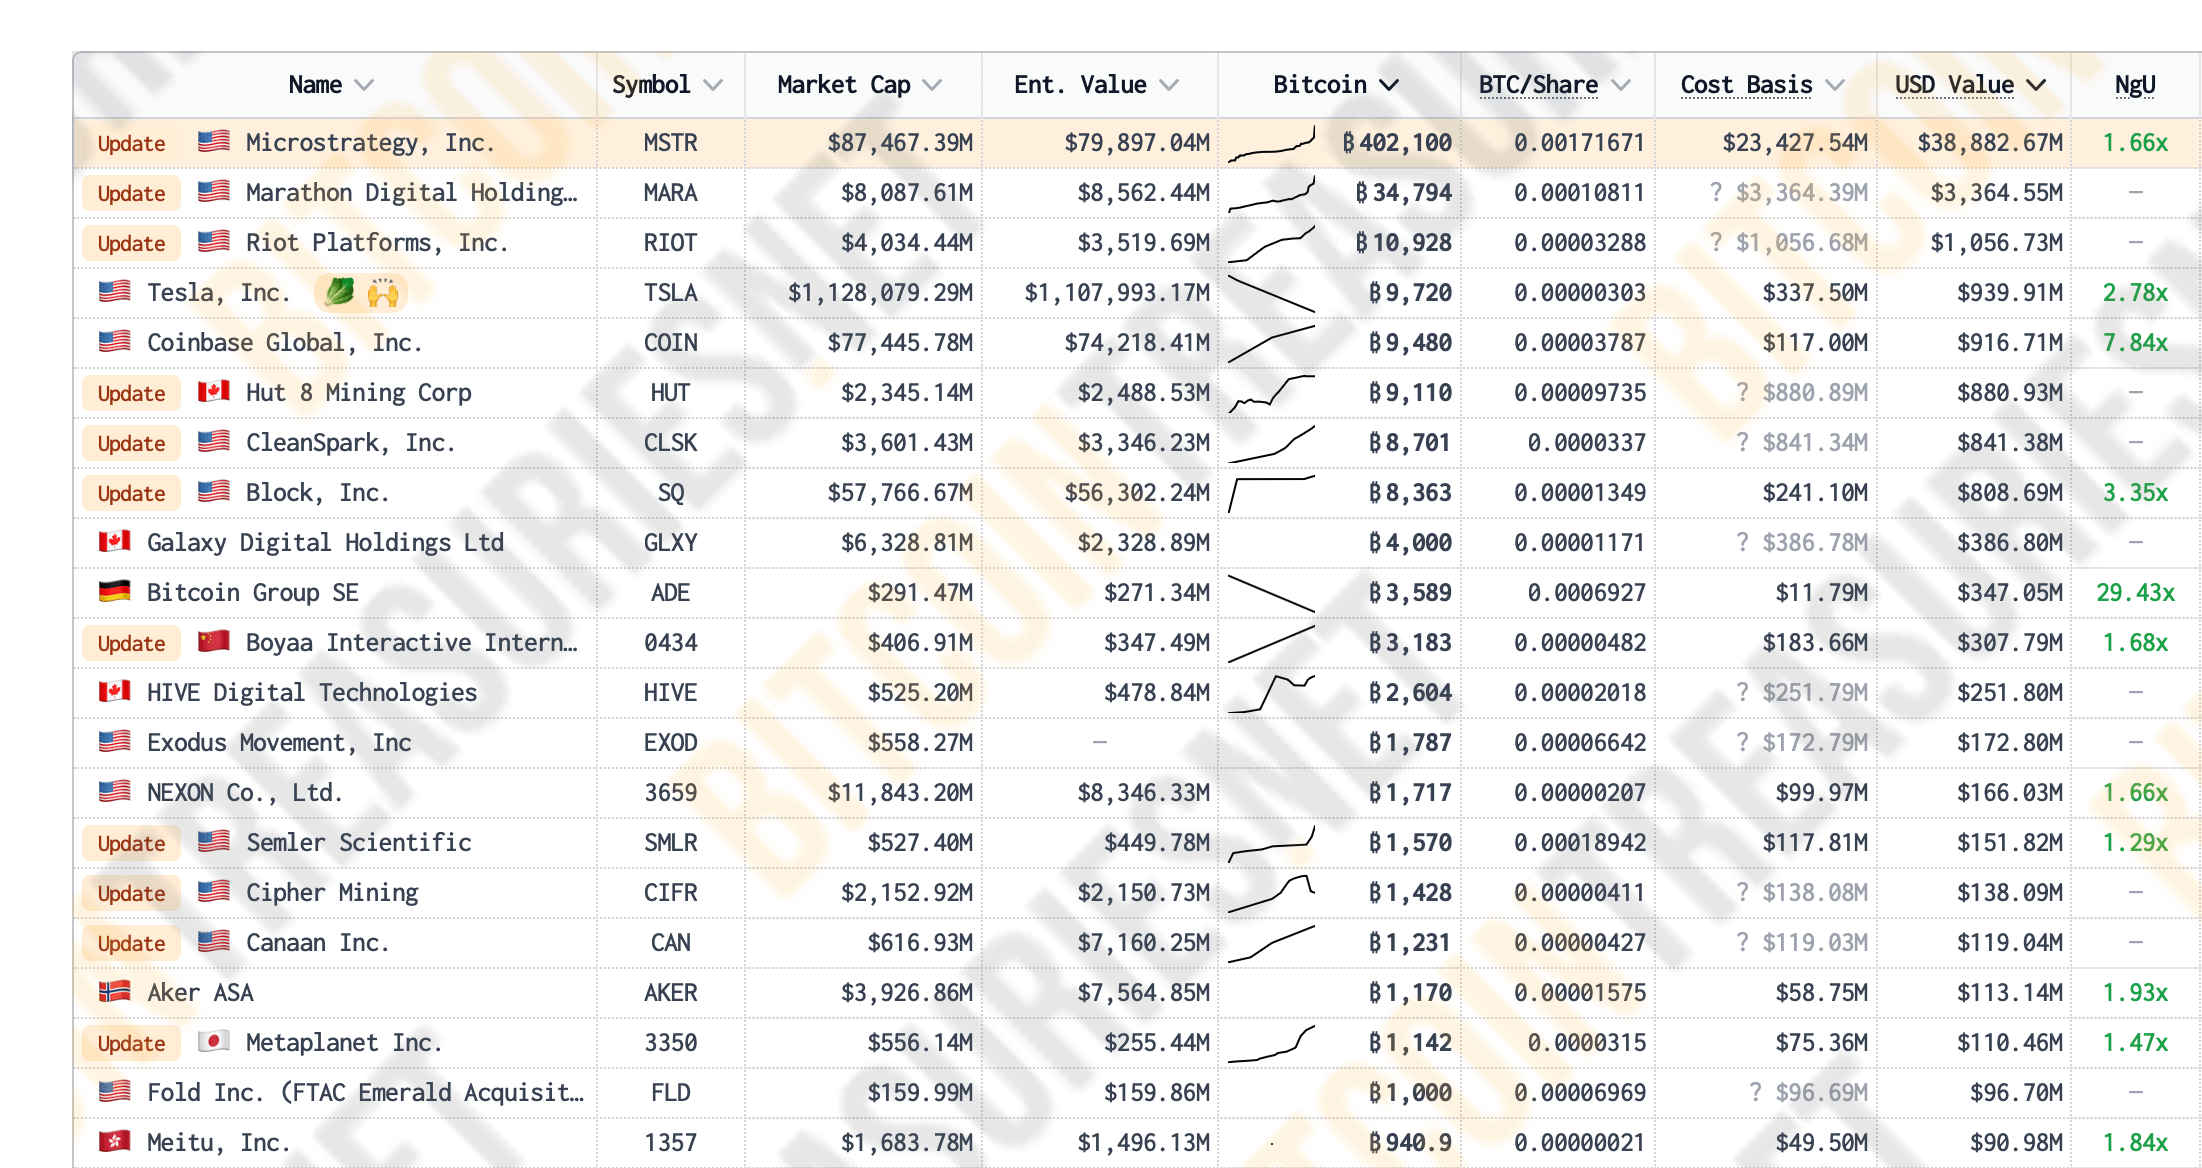Click the $7,160.25M Canaan enterprise value
The image size is (2202, 1168).
coord(1143,943)
